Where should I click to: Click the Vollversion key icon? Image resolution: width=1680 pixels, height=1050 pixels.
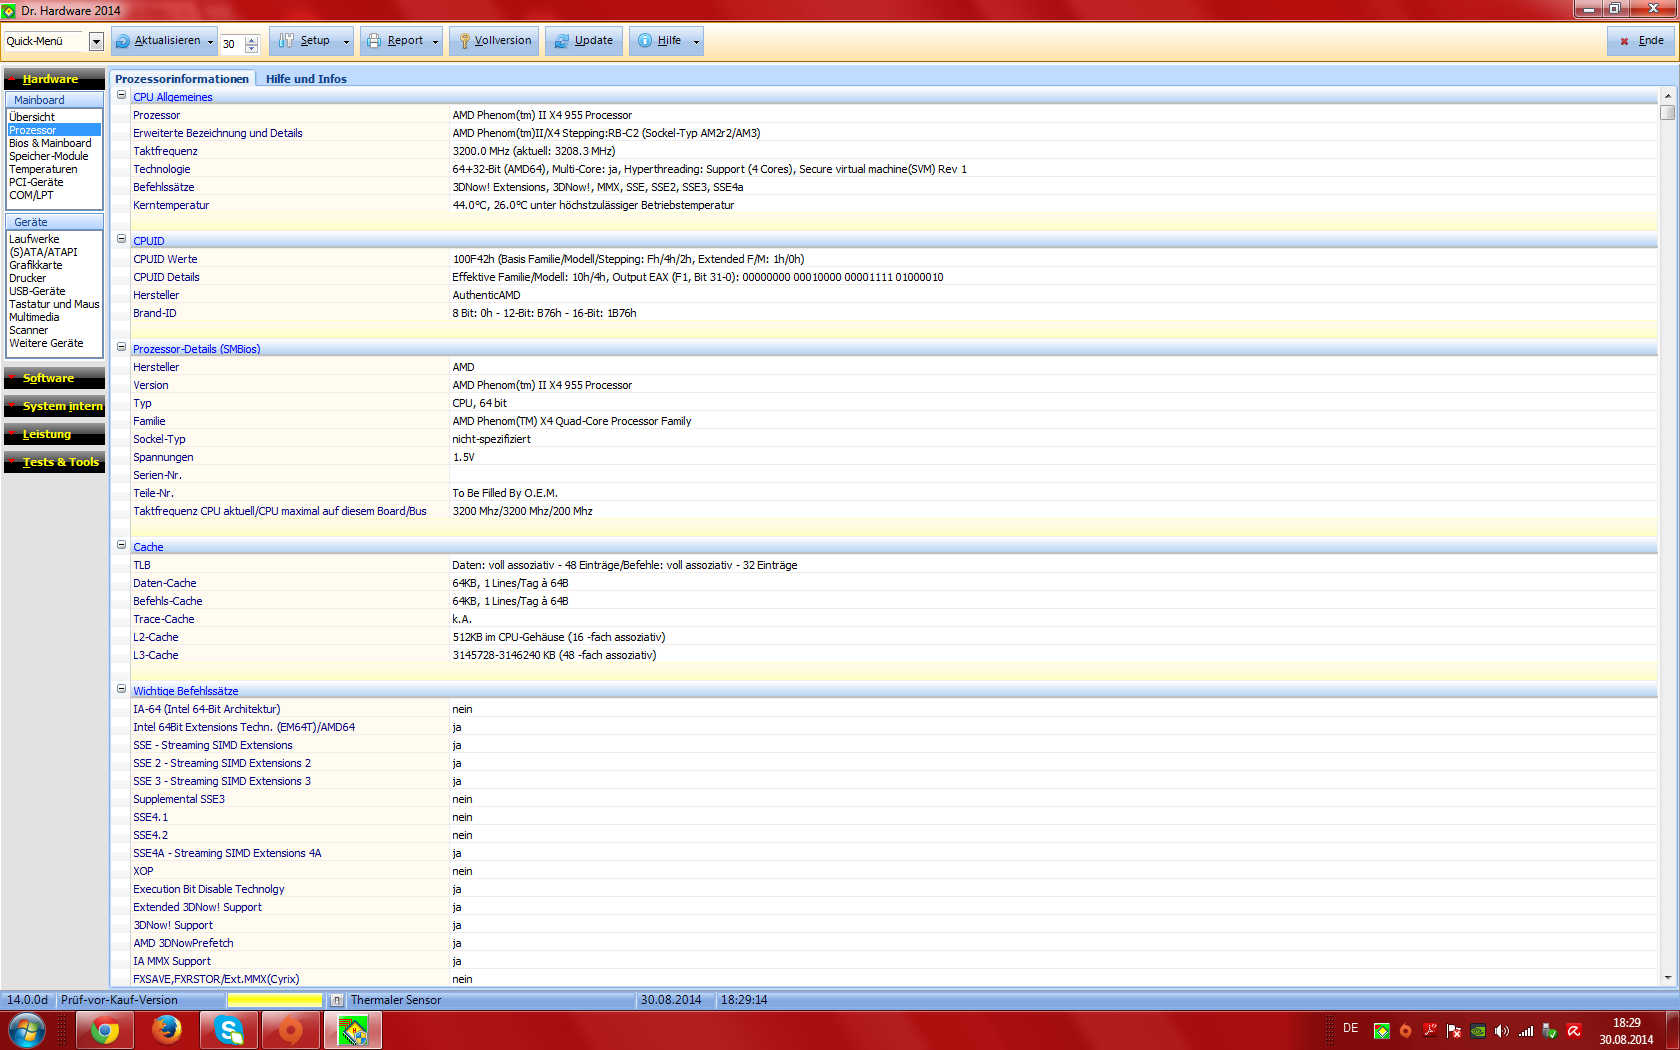coord(464,41)
